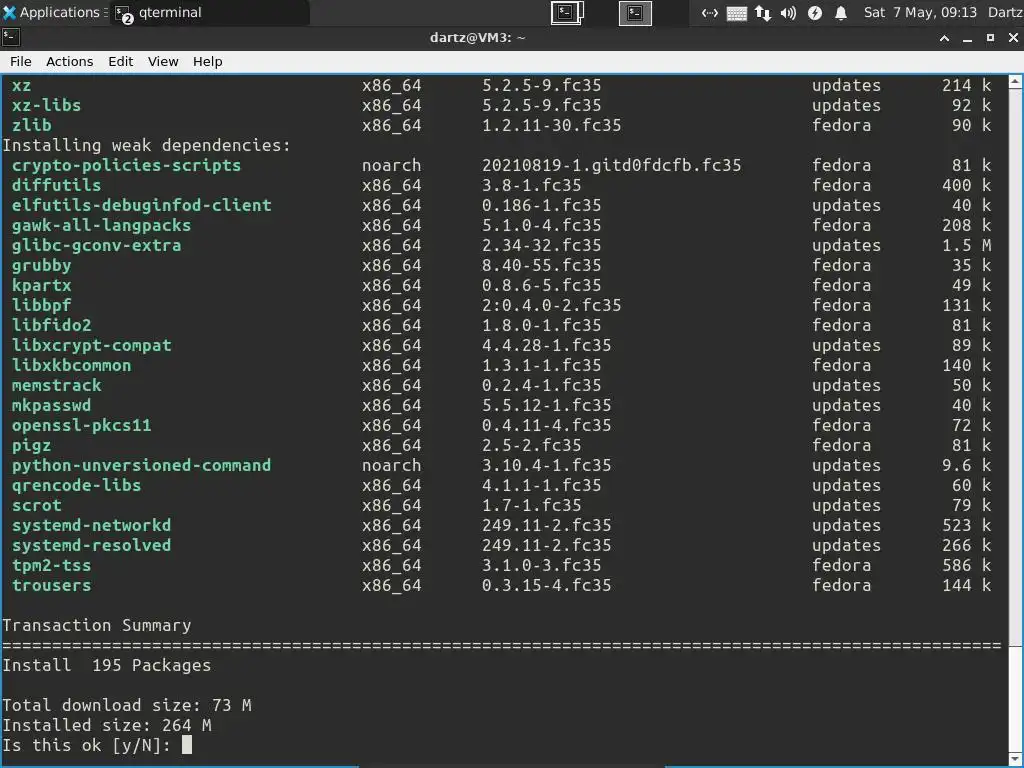Click the 'Installing weak dependencies:' line
The image size is (1024, 768).
click(x=146, y=145)
